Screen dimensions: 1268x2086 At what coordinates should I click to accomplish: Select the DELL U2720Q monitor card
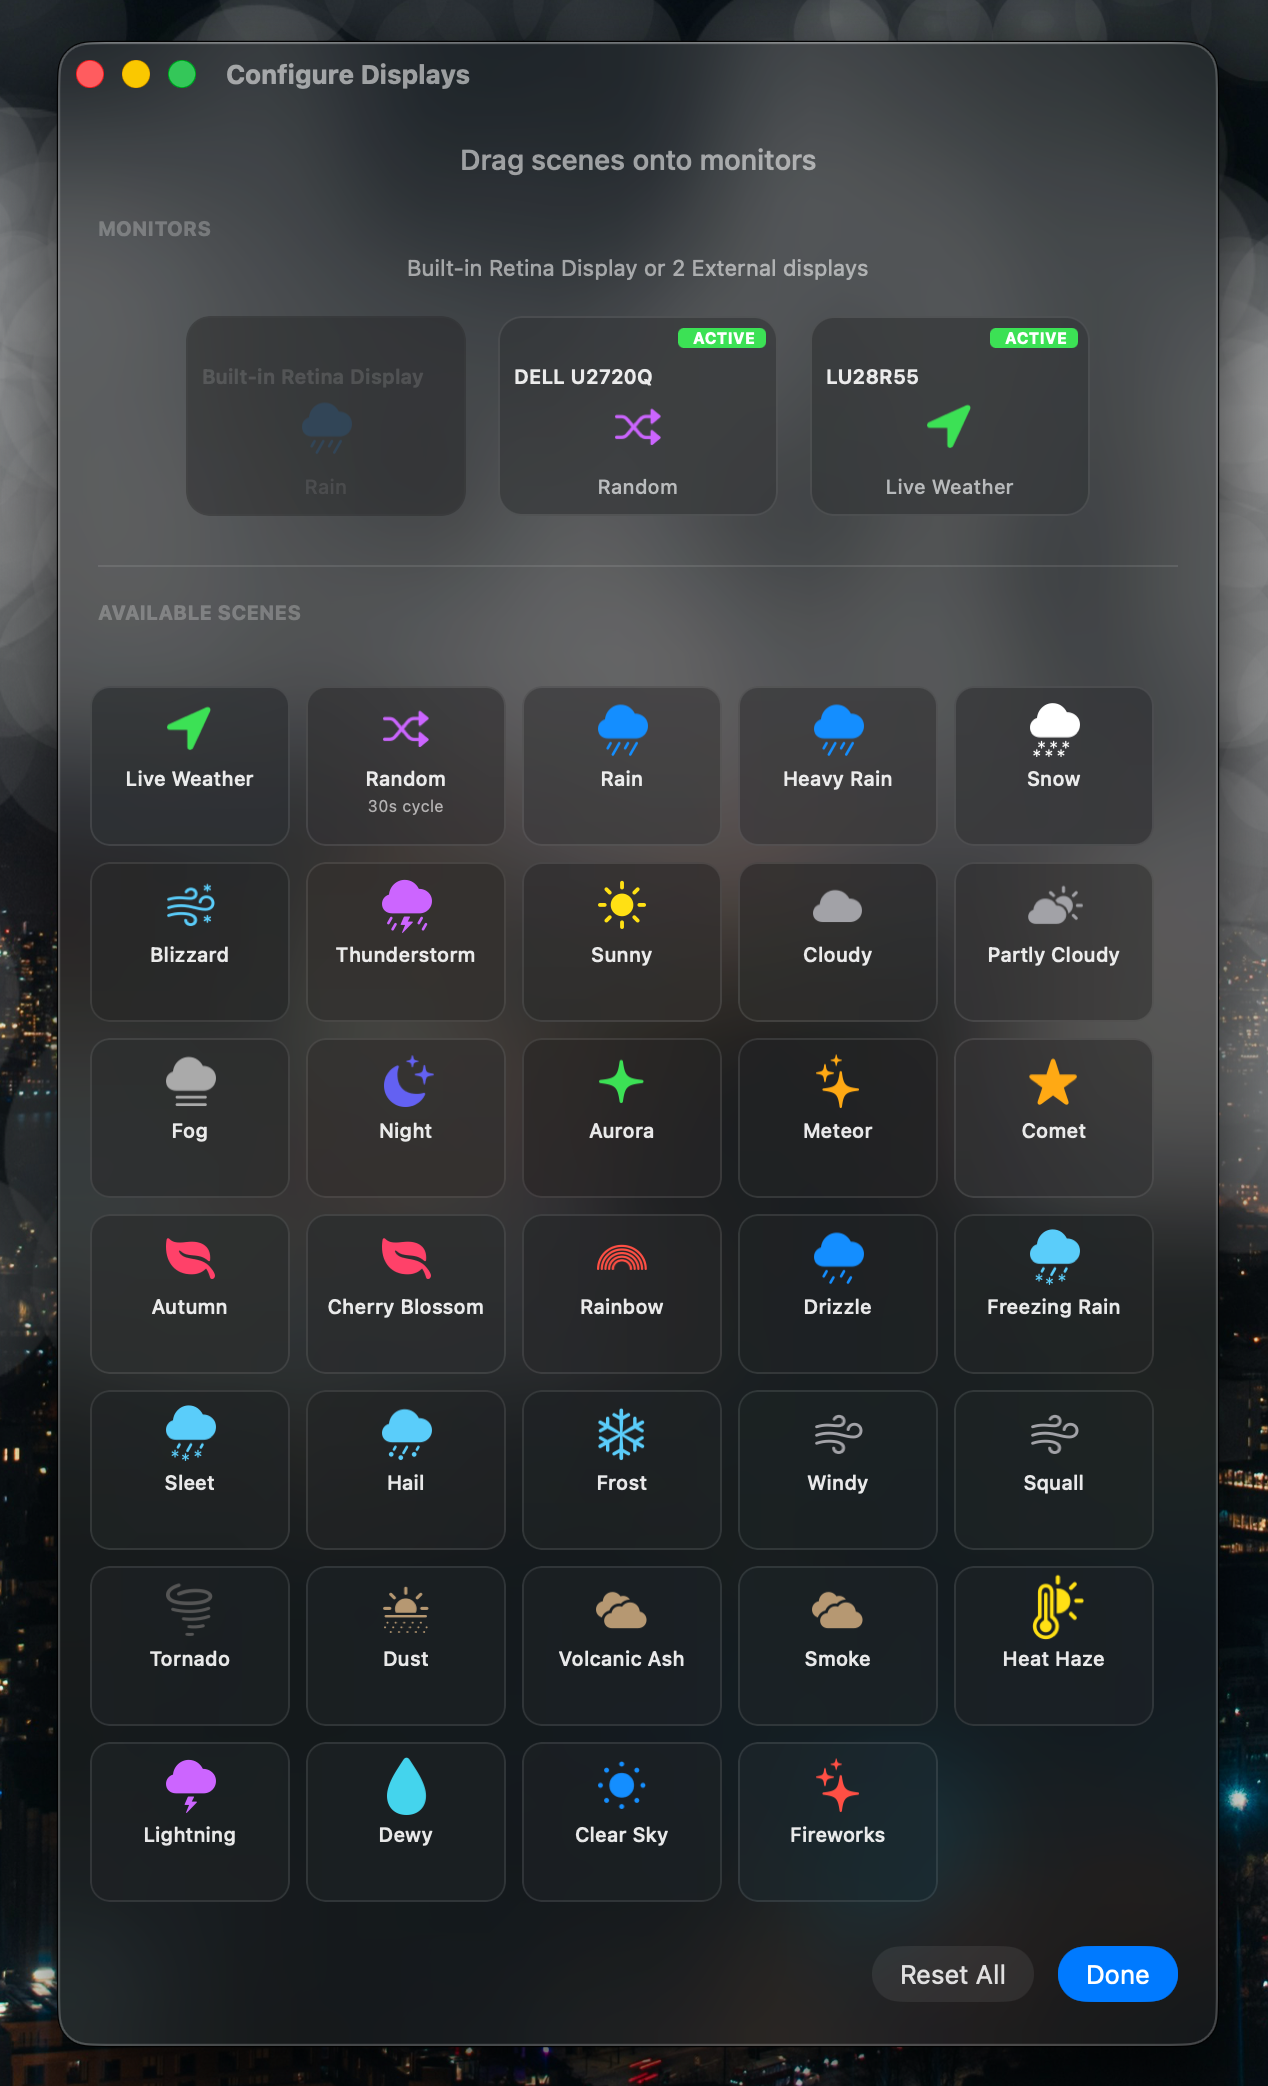pos(638,416)
